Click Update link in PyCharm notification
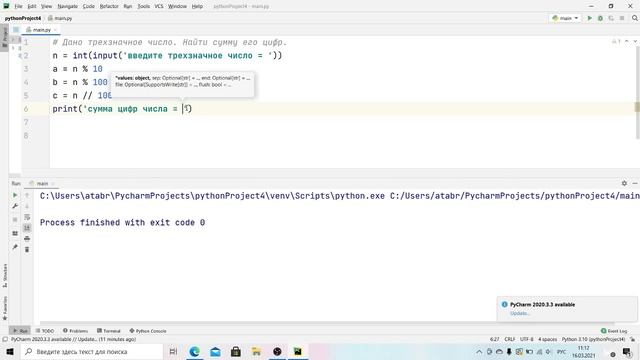 (x=520, y=313)
